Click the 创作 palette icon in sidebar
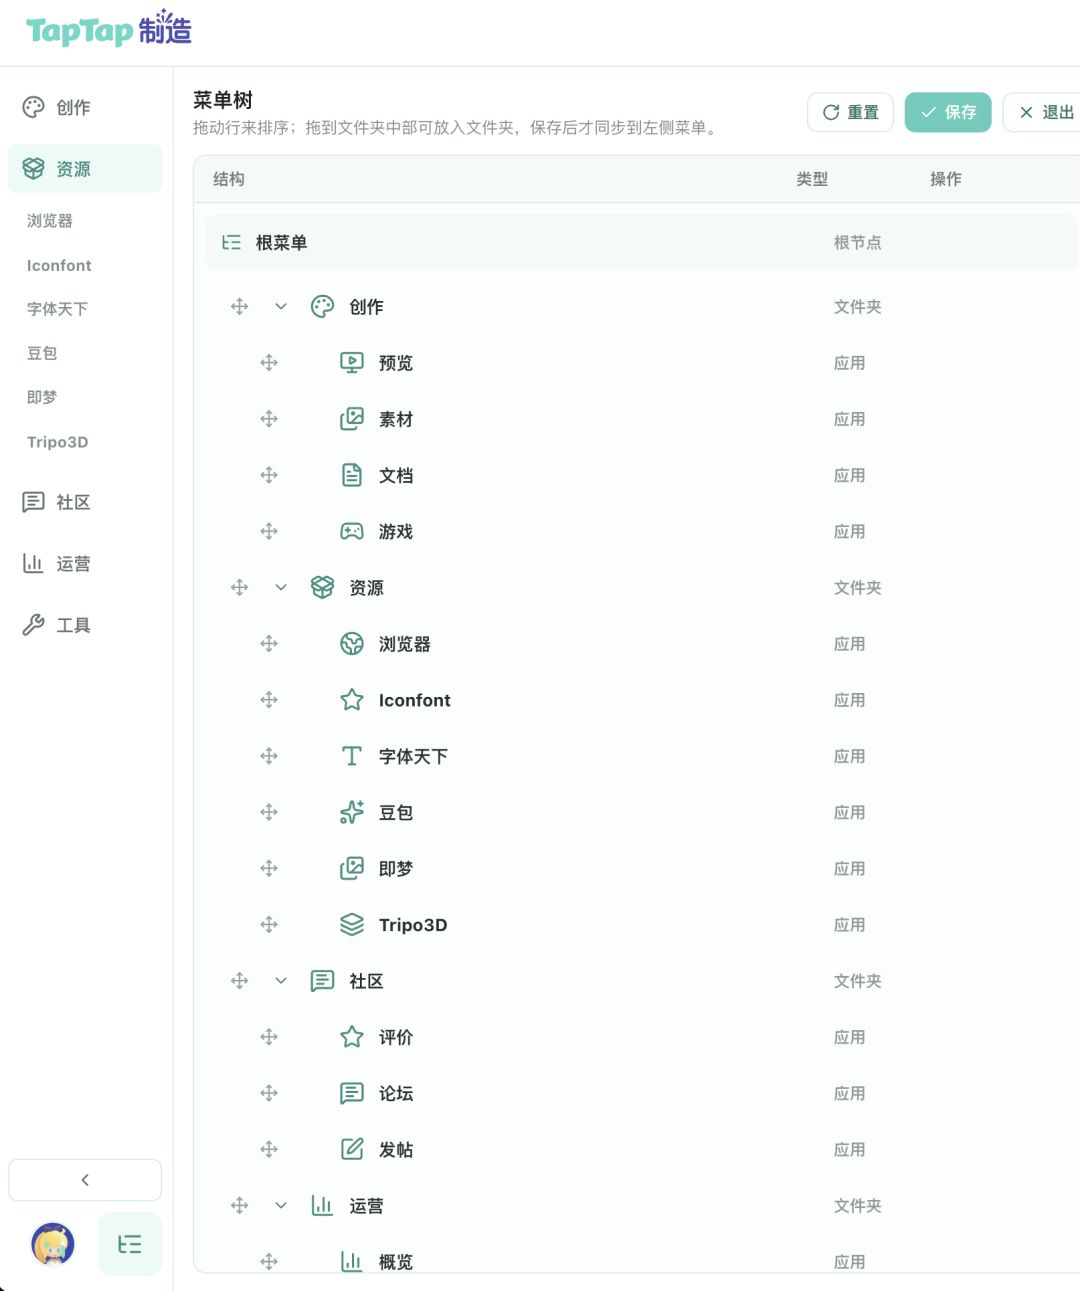Viewport: 1080px width, 1291px height. (x=33, y=107)
